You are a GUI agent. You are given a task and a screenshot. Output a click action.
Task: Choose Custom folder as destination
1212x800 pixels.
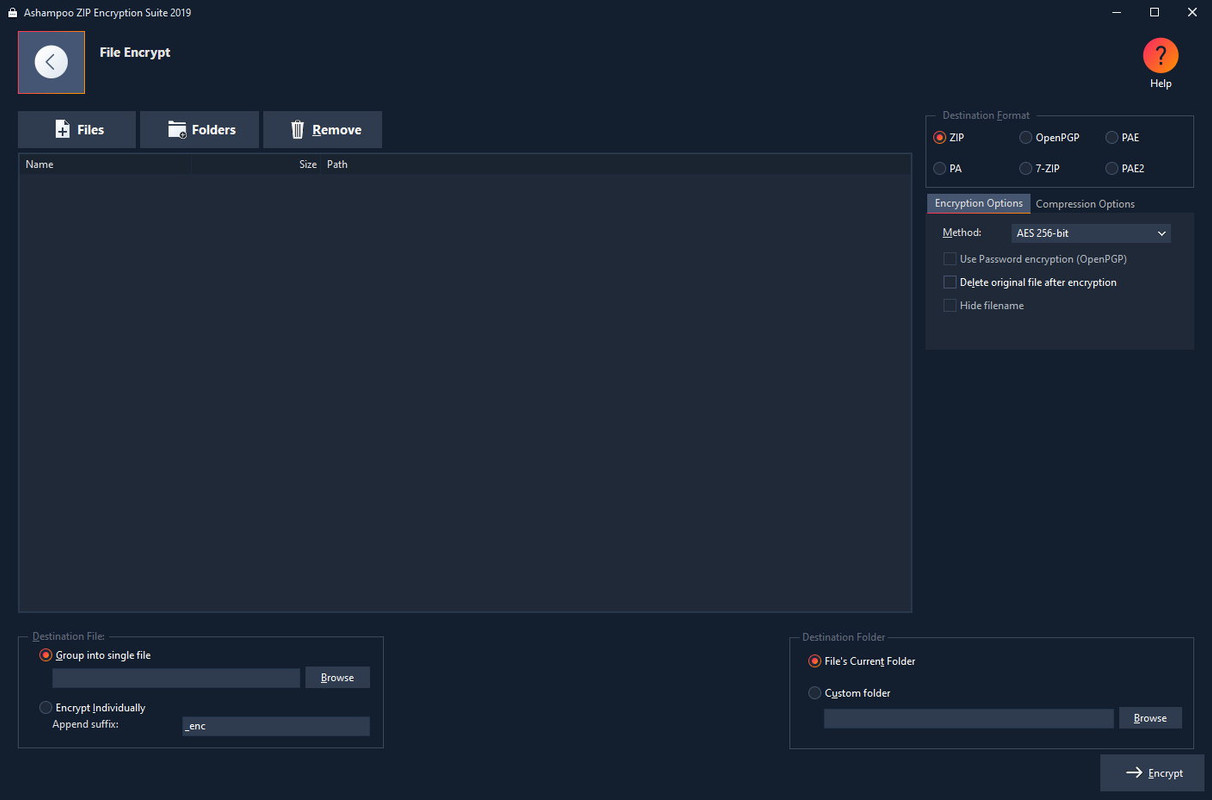click(814, 692)
